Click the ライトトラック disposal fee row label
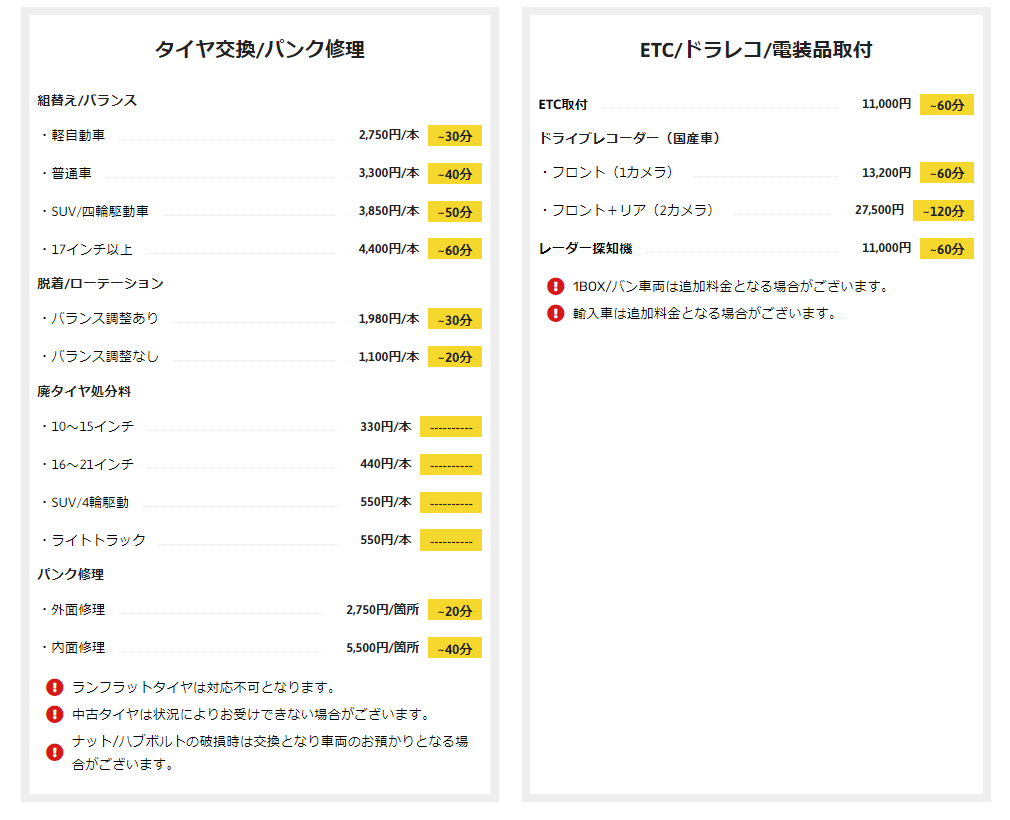The height and width of the screenshot is (820, 1010). click(x=98, y=540)
